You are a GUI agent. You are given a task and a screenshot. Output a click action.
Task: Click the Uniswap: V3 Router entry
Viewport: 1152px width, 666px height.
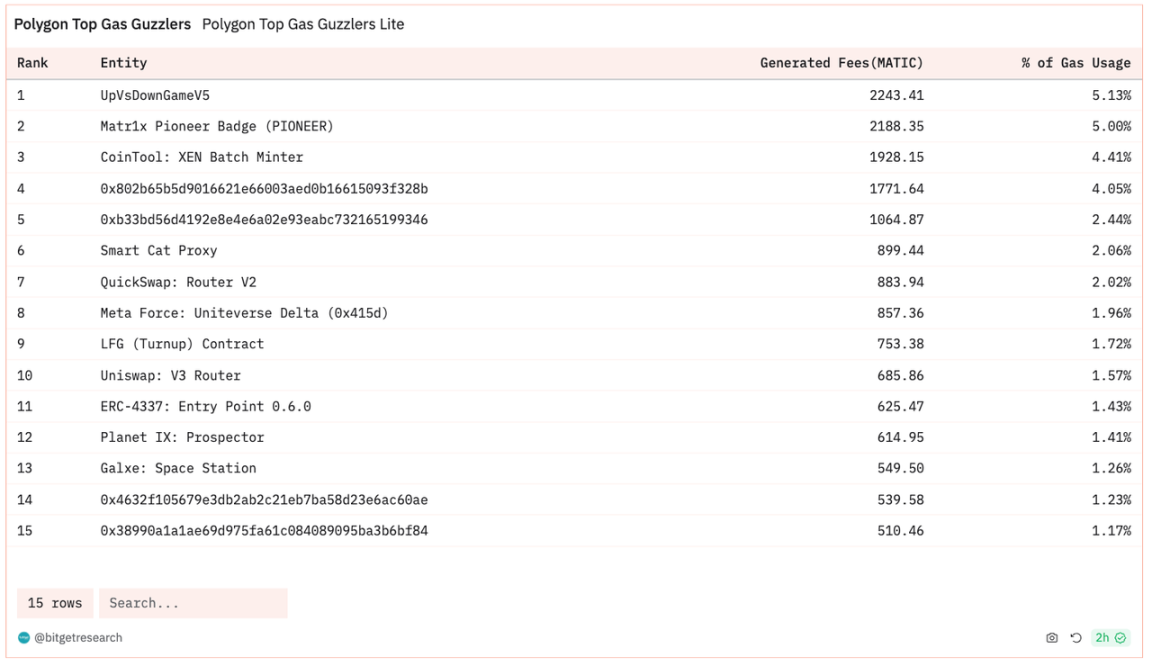170,375
